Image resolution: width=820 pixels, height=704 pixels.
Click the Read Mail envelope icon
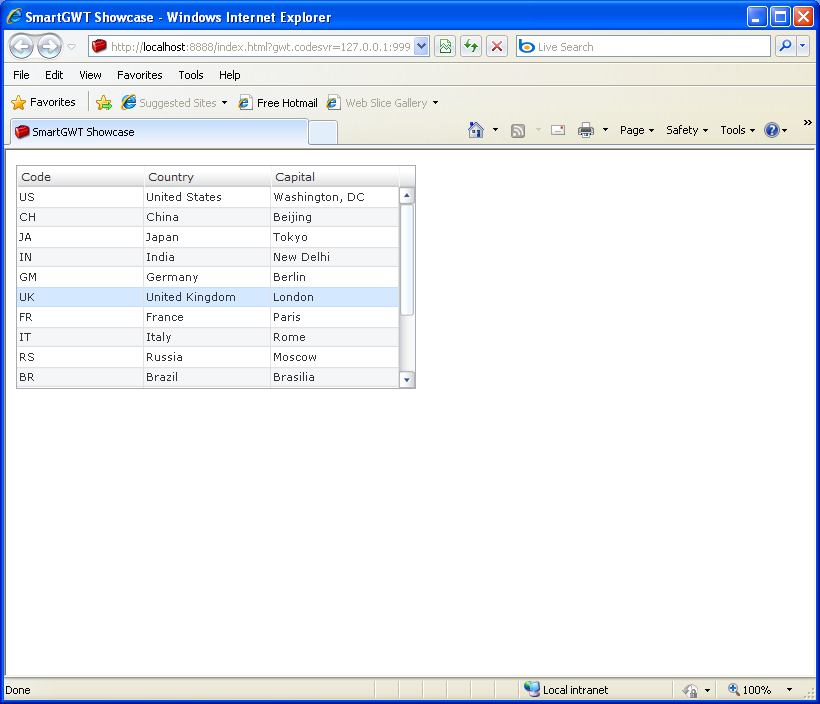click(558, 130)
